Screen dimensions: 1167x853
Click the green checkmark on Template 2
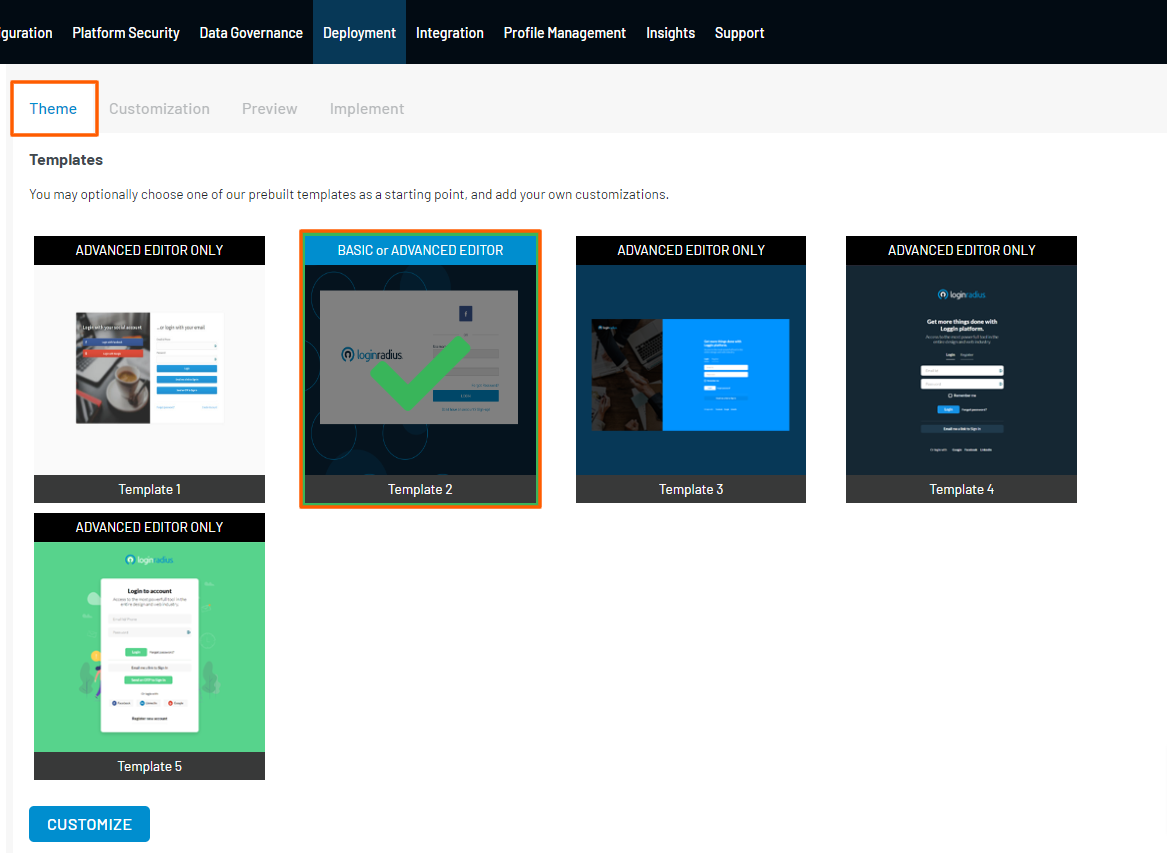tap(420, 373)
